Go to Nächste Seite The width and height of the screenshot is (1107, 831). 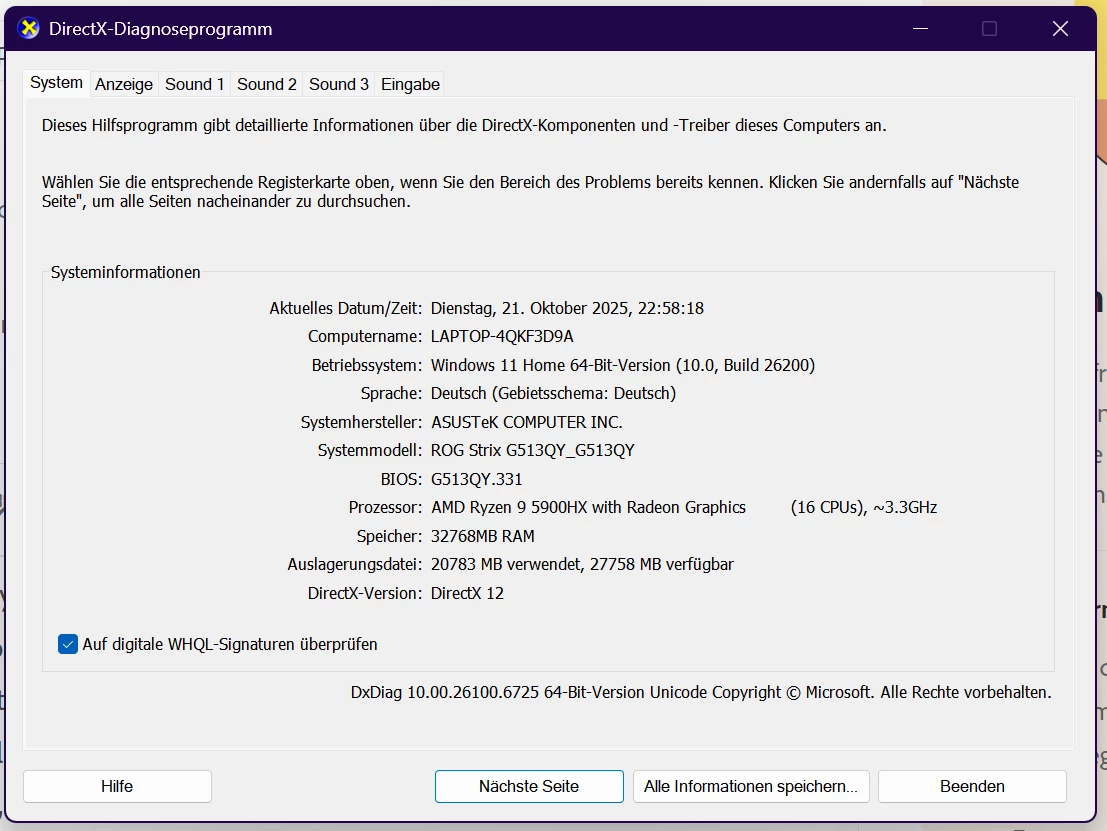click(529, 786)
